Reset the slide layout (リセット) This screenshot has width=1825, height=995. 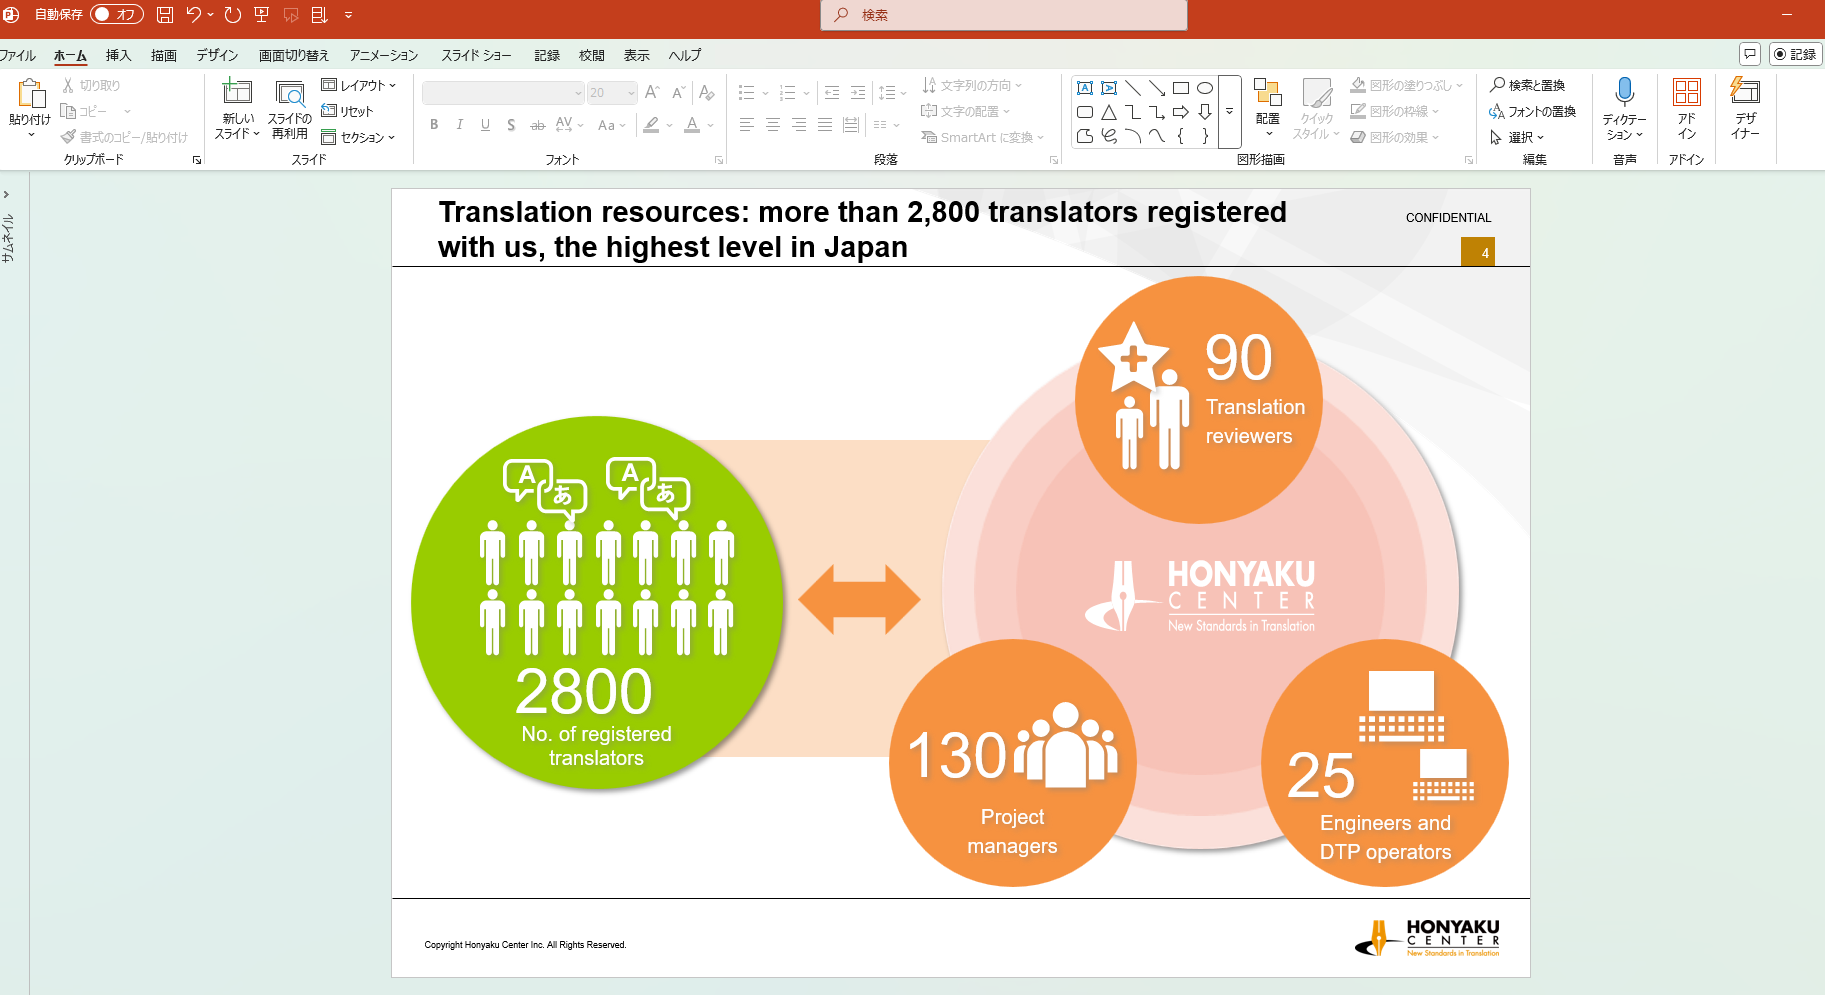click(x=347, y=111)
